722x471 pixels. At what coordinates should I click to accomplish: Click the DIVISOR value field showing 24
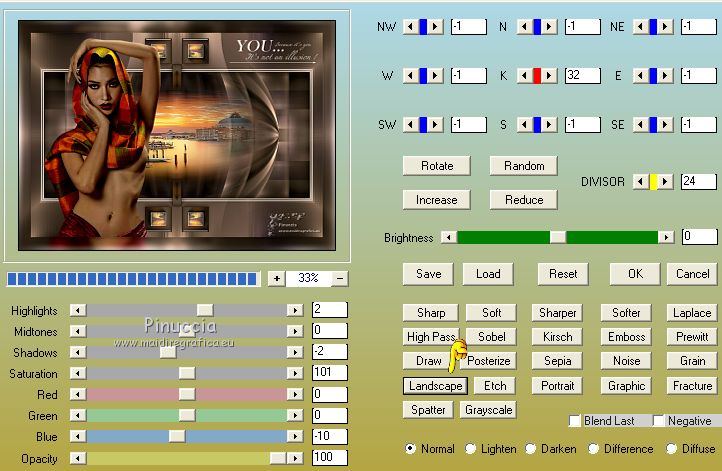tap(699, 181)
